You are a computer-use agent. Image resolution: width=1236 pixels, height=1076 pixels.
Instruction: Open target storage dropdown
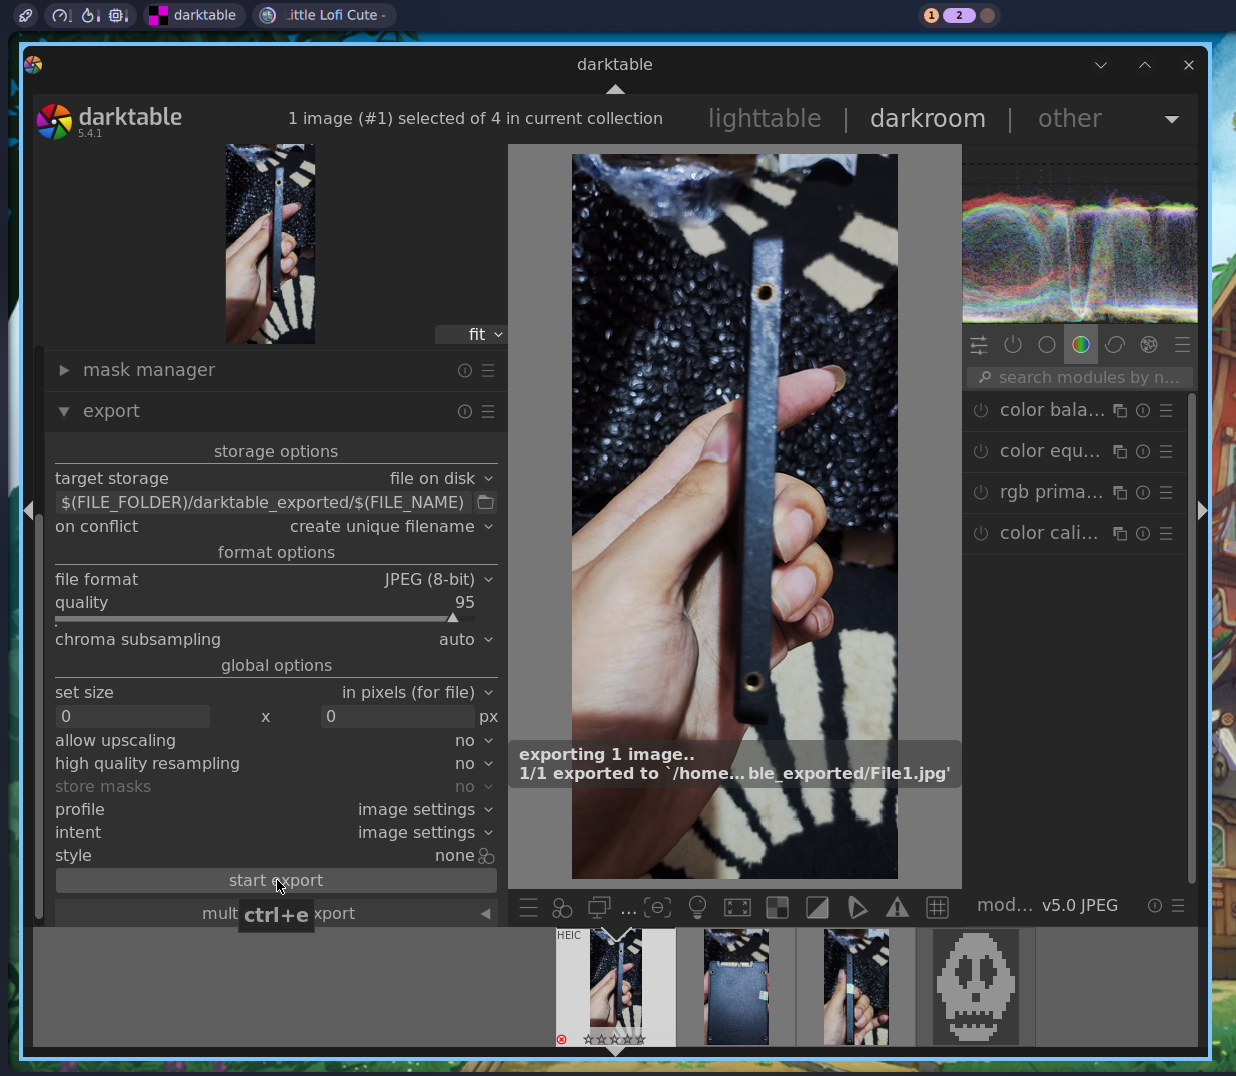tap(276, 479)
